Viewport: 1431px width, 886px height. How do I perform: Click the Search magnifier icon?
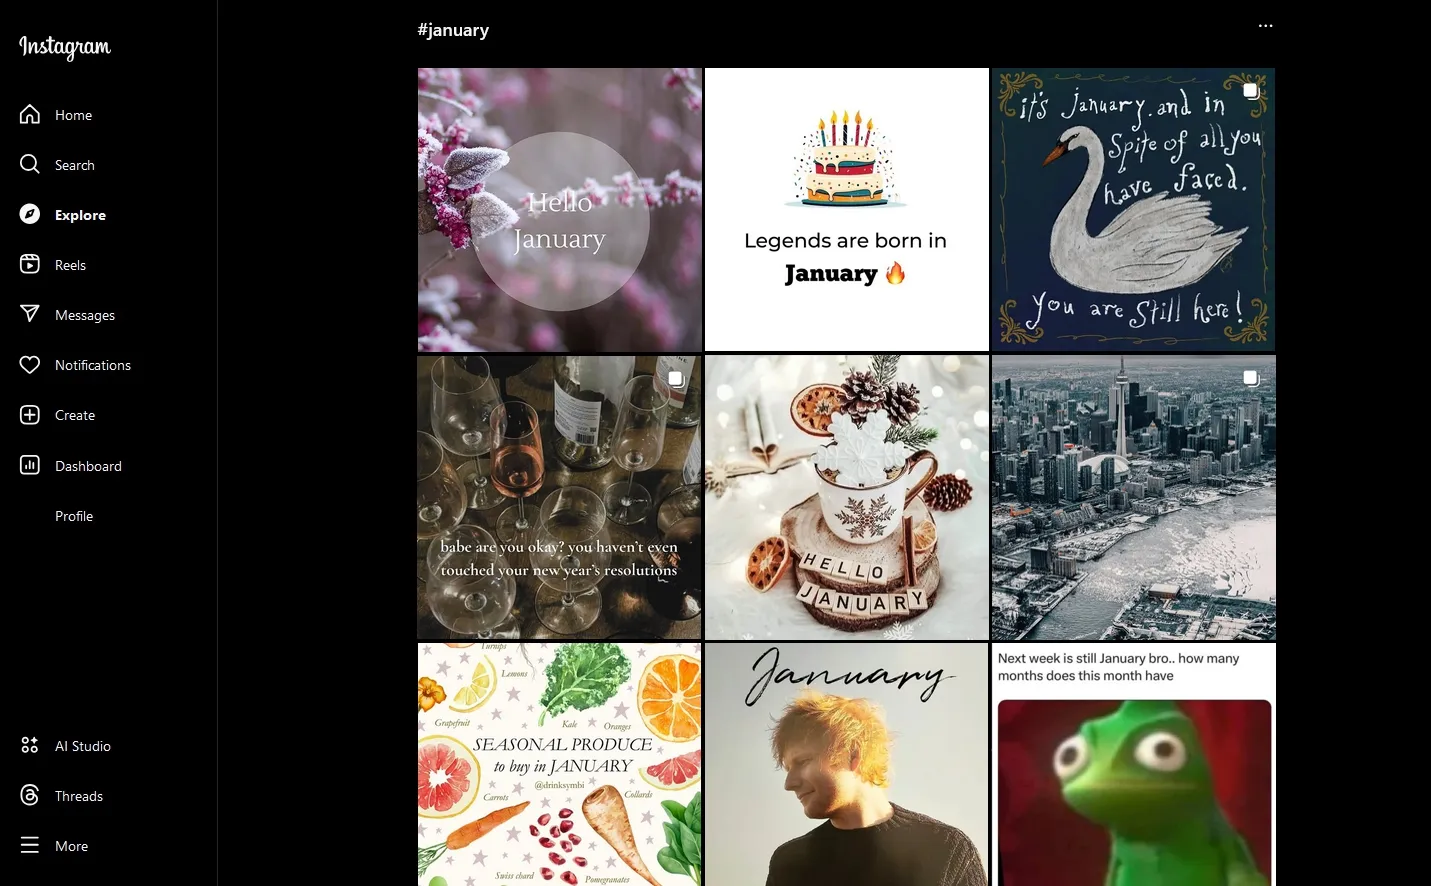point(30,164)
